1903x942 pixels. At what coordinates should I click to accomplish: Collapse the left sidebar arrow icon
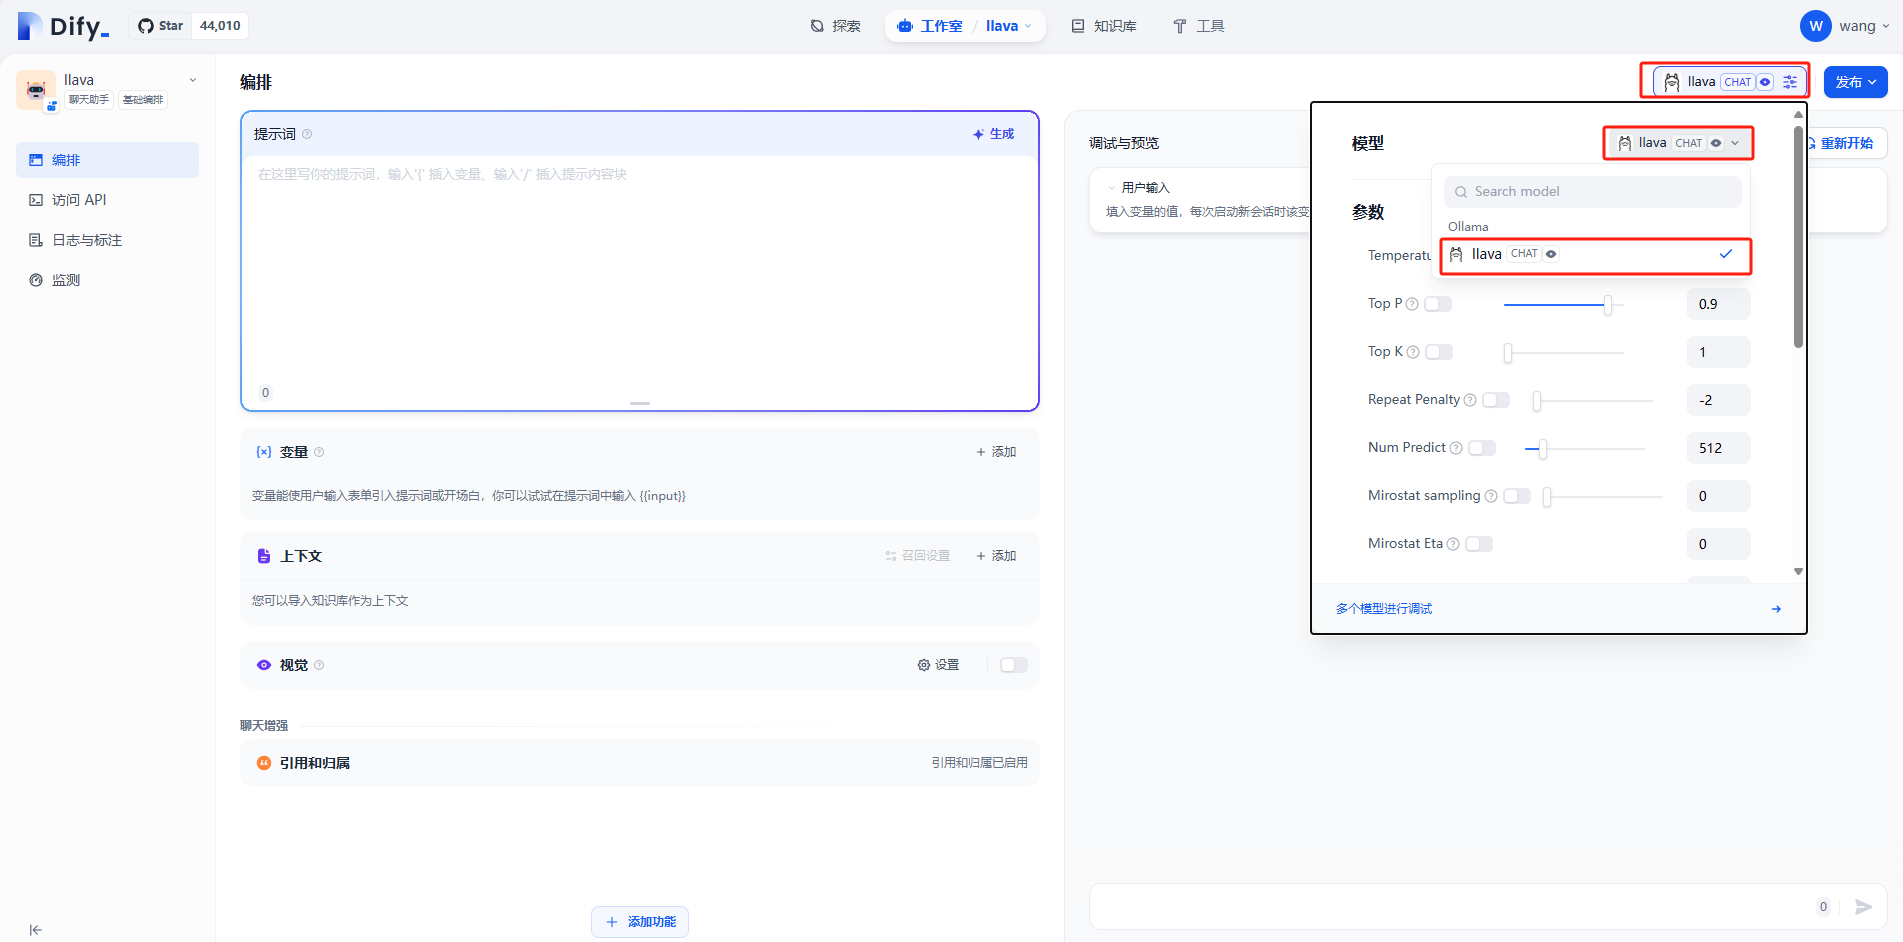click(36, 930)
